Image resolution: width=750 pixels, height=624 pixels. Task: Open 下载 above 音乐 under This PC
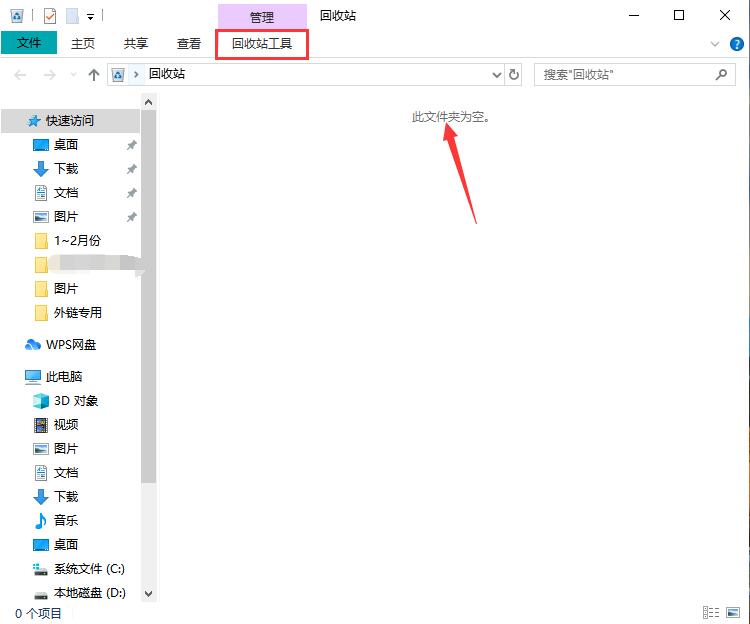point(66,497)
